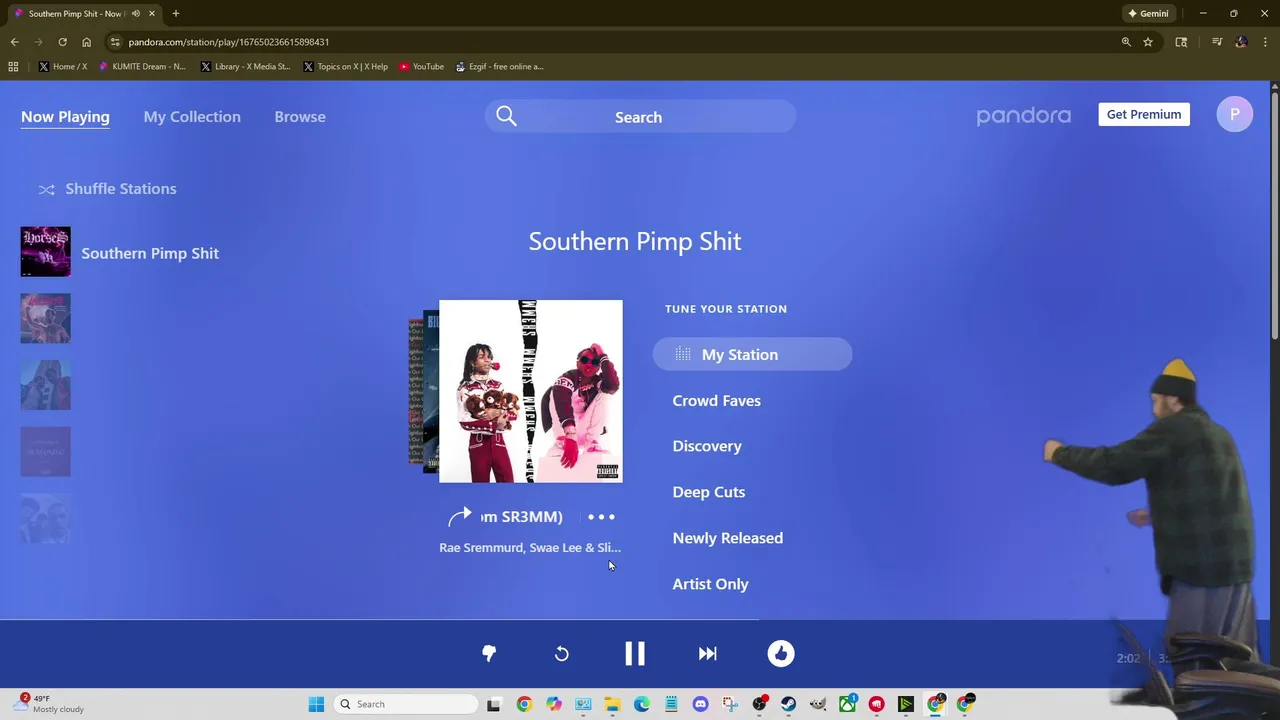This screenshot has height=720, width=1280.
Task: Open the browser extensions icon
Action: pyautogui.click(x=1181, y=42)
